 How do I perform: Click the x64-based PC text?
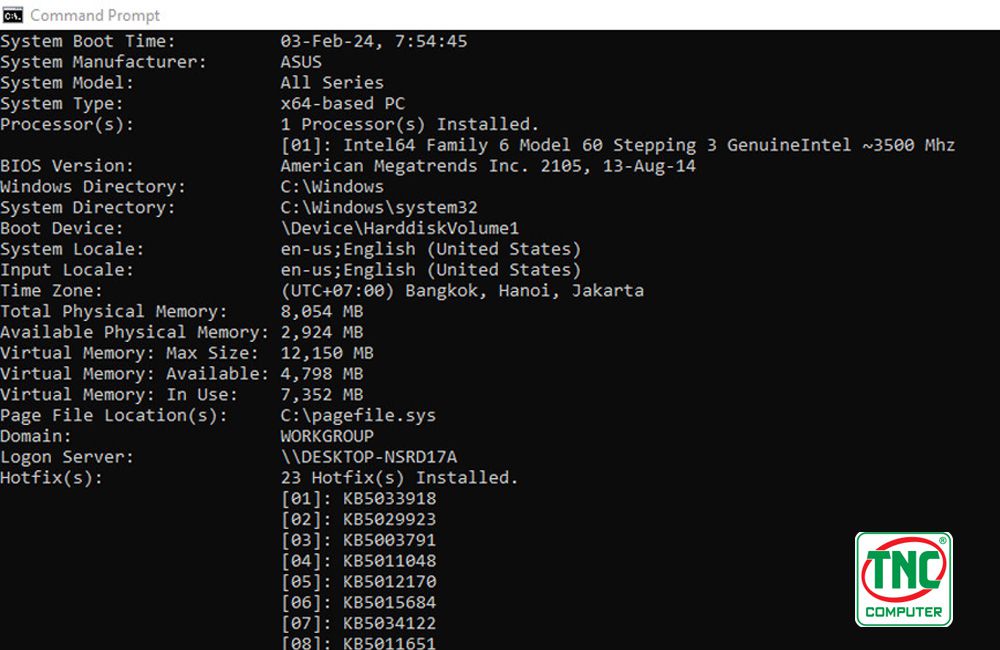(342, 103)
